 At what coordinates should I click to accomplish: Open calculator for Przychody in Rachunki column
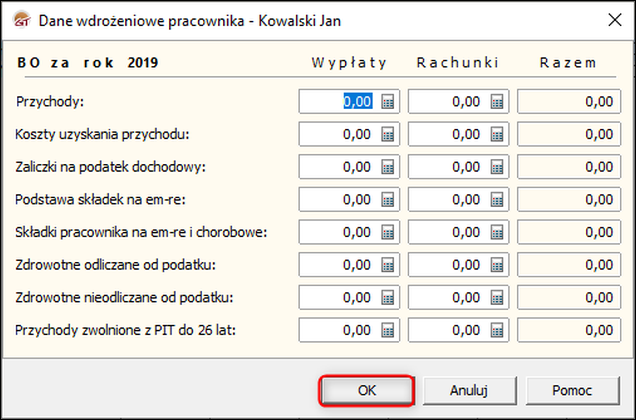pos(497,102)
